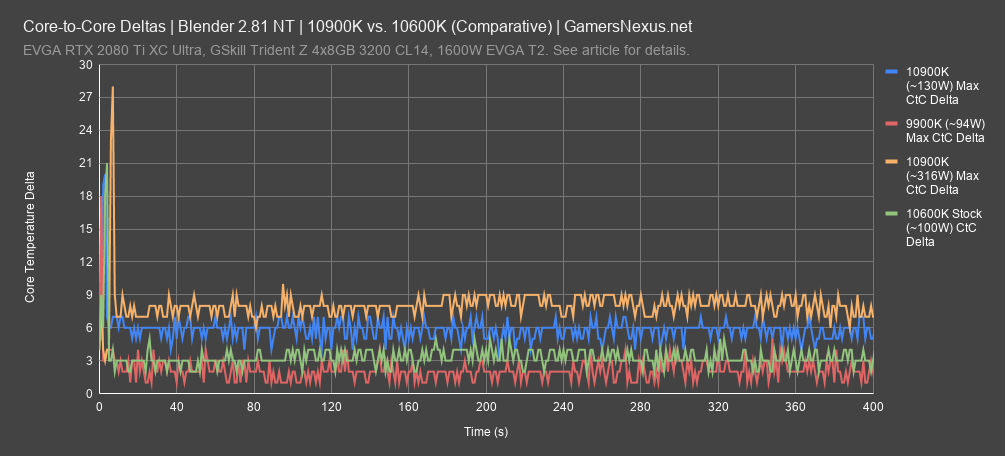Click the orange line's spike peak near 28

pyautogui.click(x=113, y=87)
